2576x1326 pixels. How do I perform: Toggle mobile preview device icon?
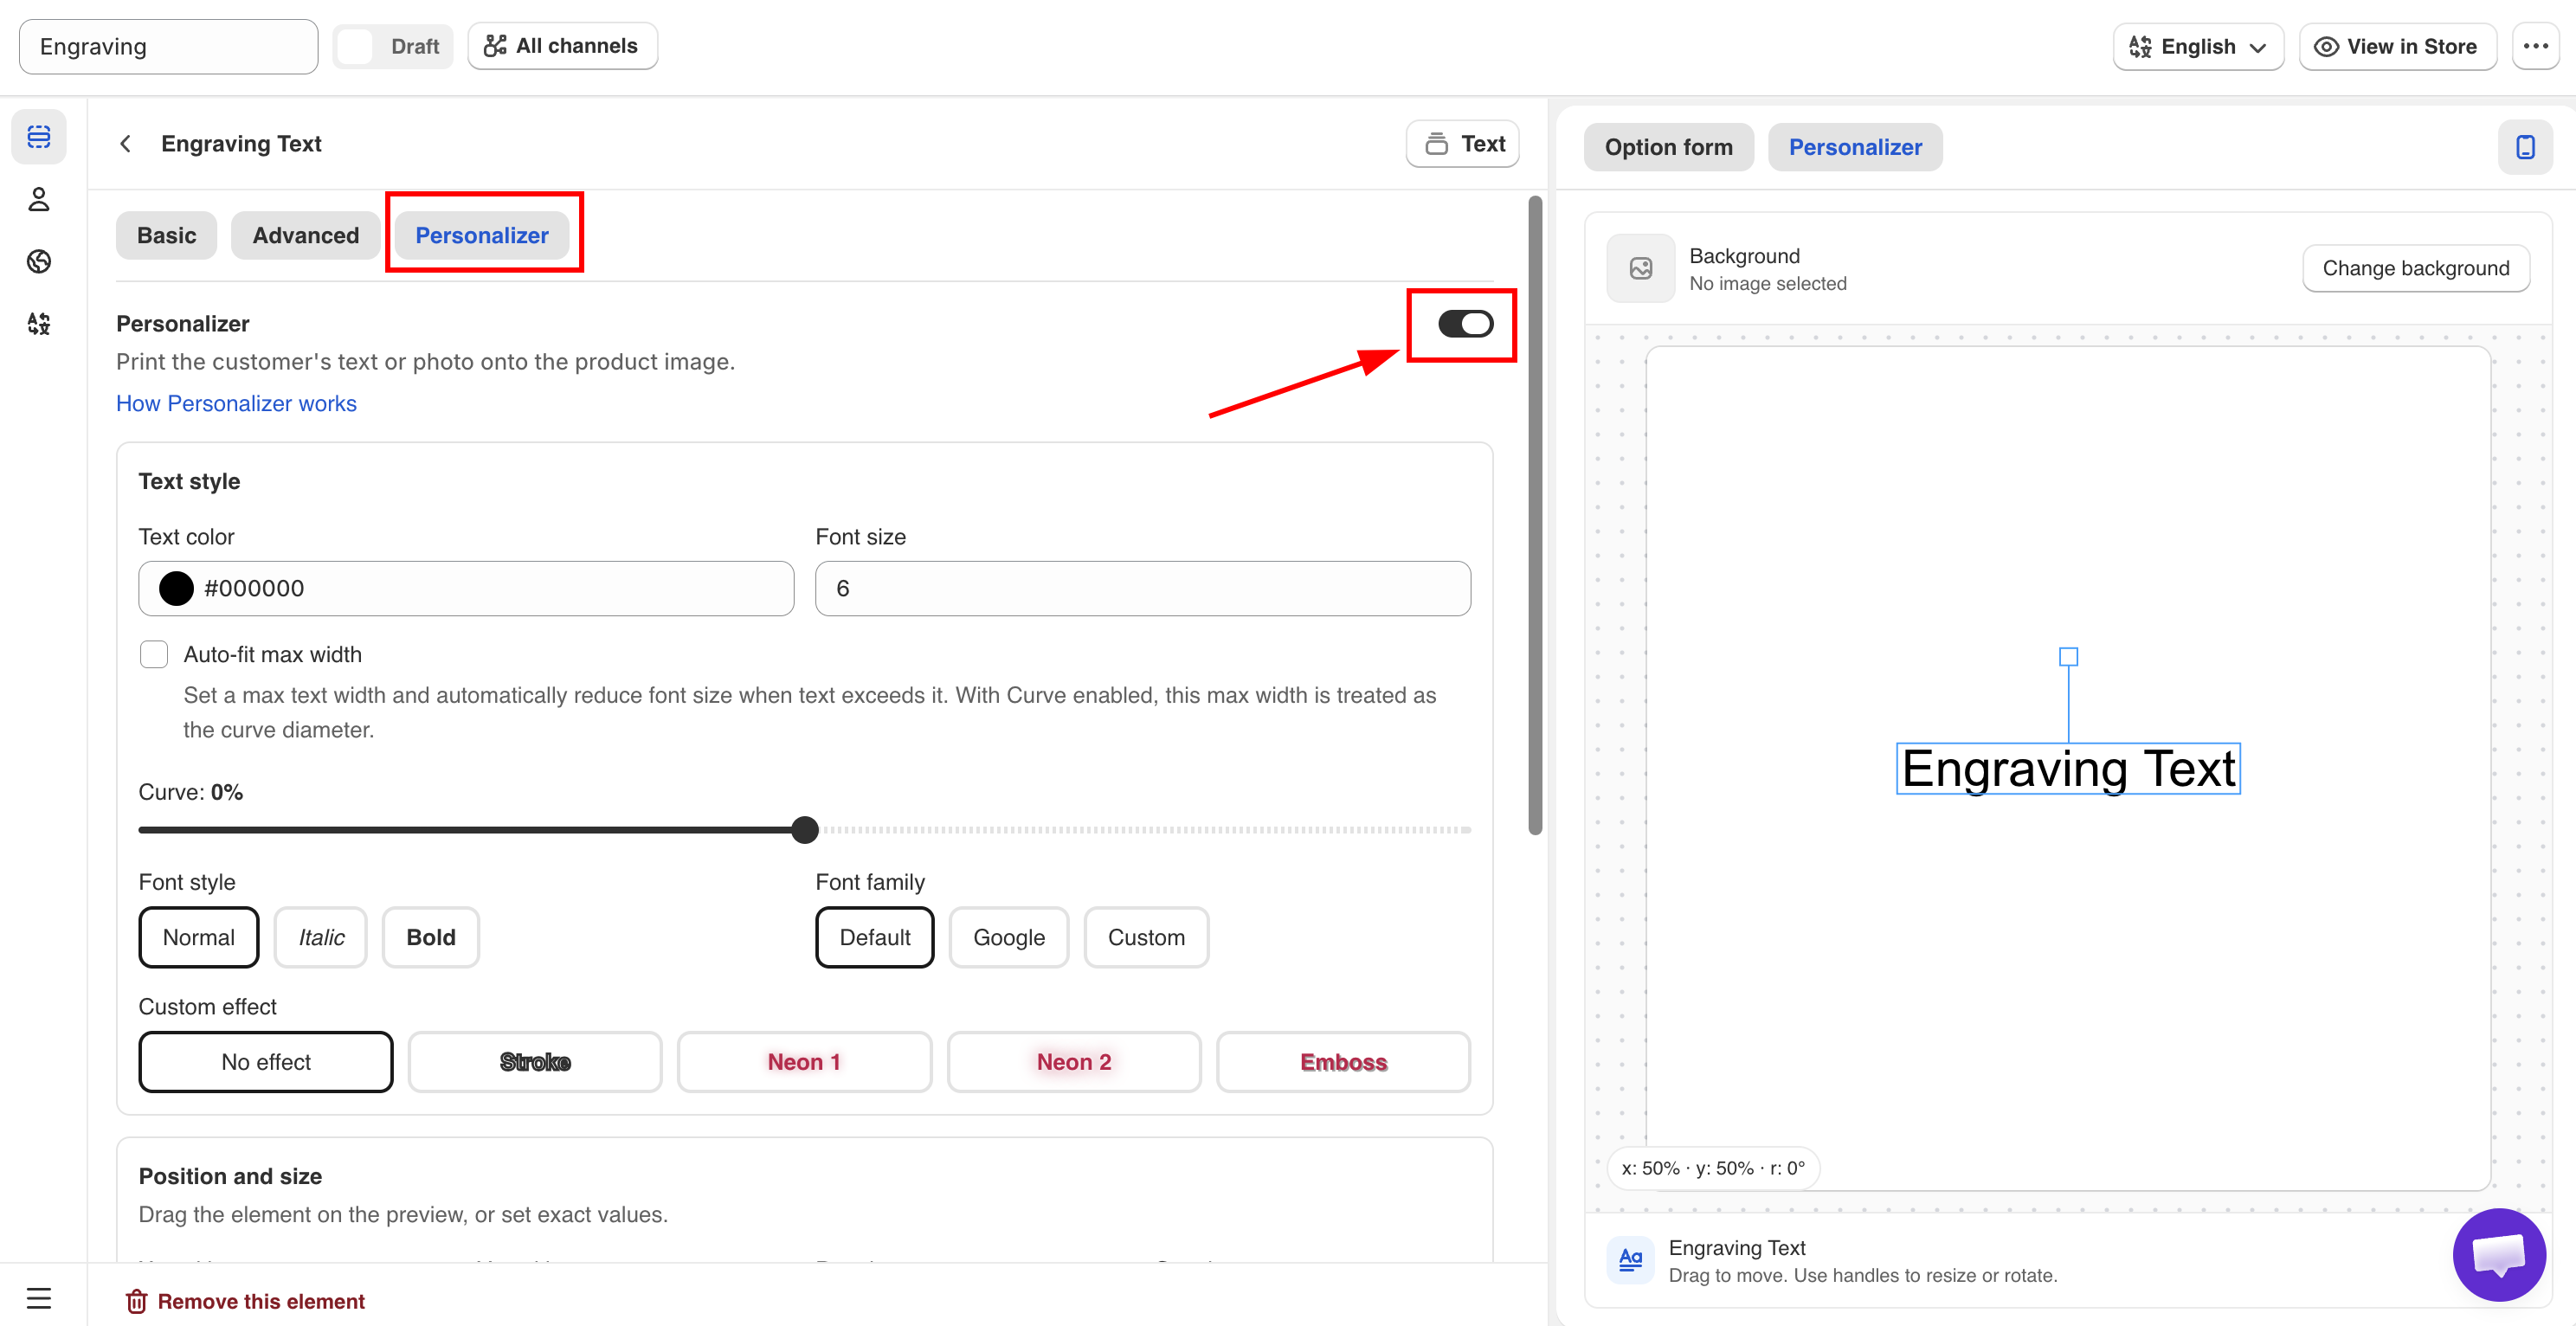tap(2525, 147)
